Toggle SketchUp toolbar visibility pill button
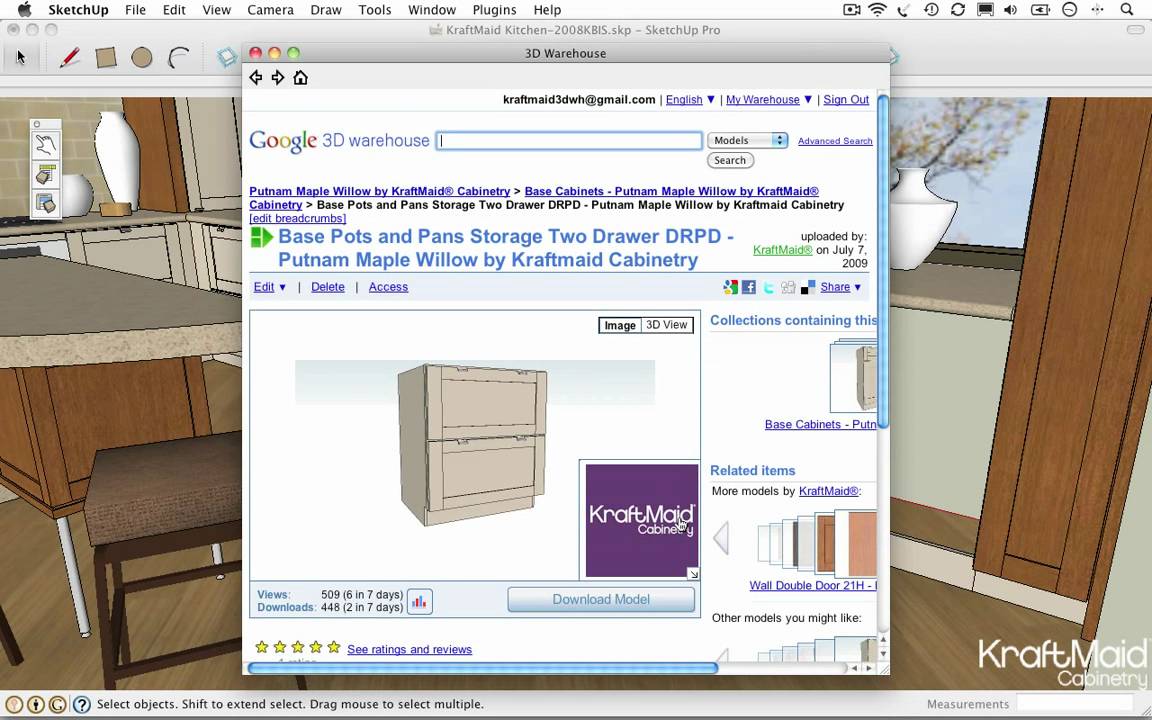 [x=1135, y=30]
